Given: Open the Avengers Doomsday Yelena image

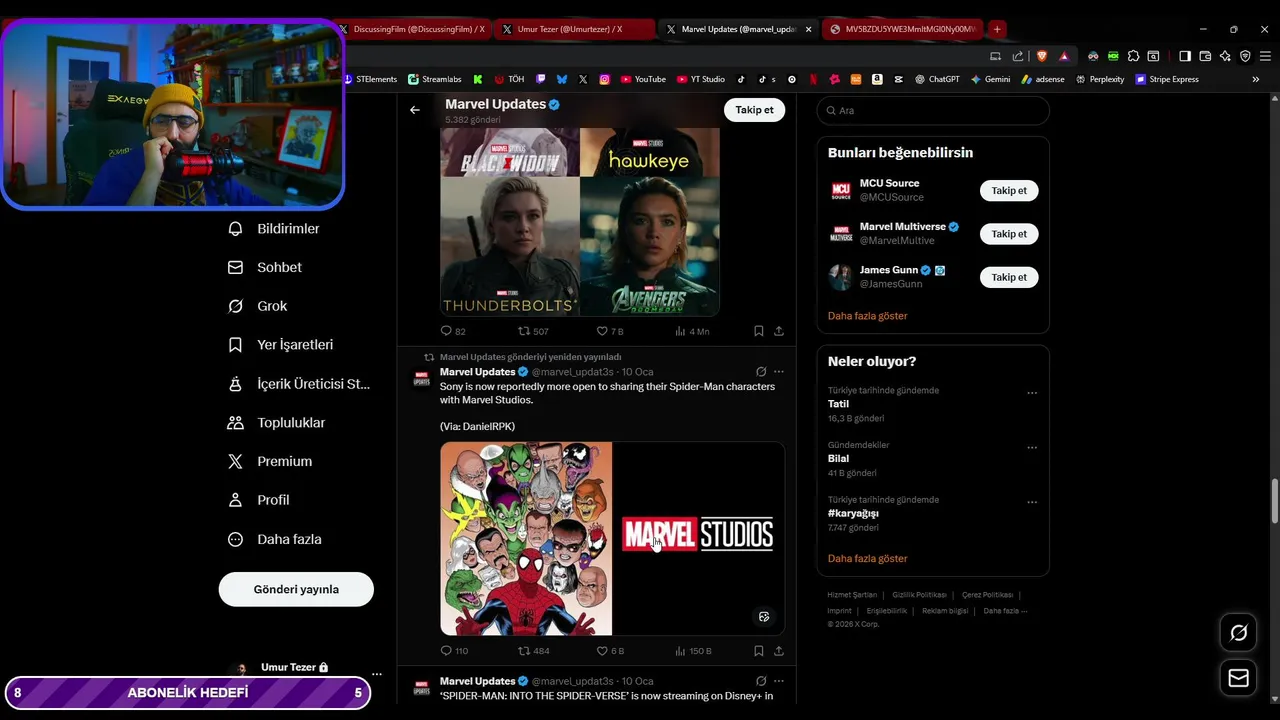Looking at the screenshot, I should (x=650, y=247).
